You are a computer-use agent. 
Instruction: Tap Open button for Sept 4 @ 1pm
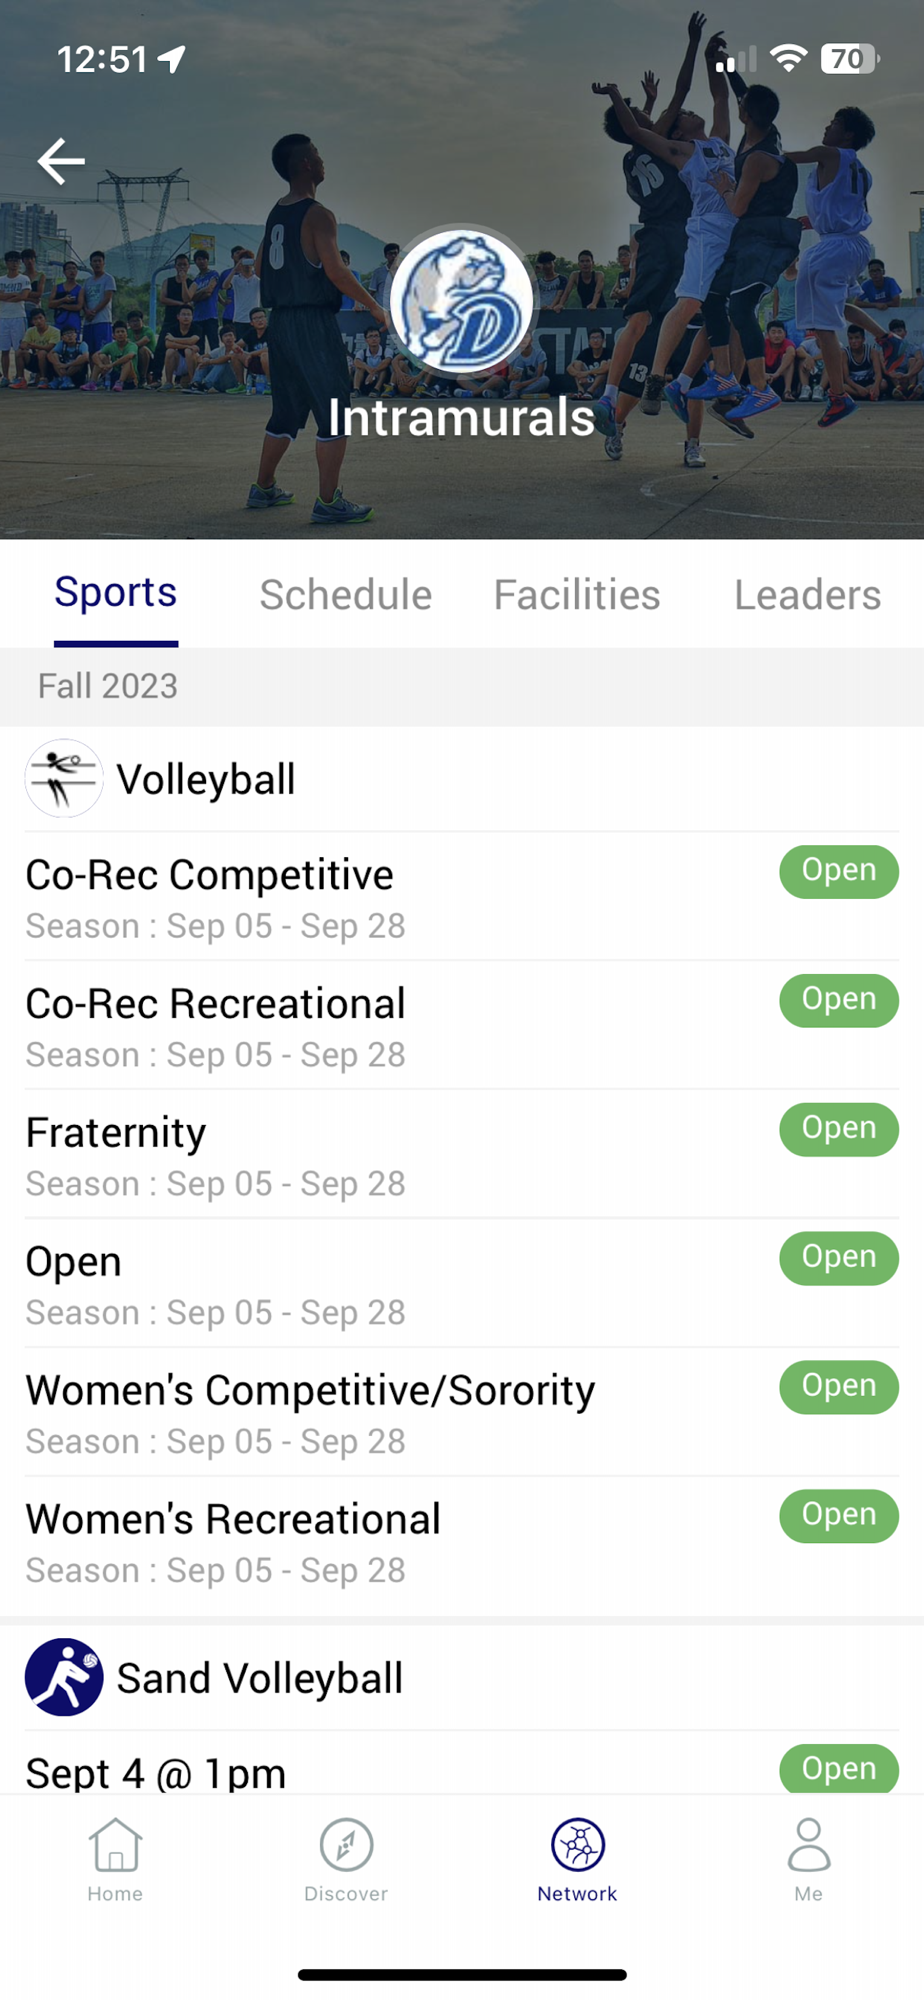click(838, 1769)
